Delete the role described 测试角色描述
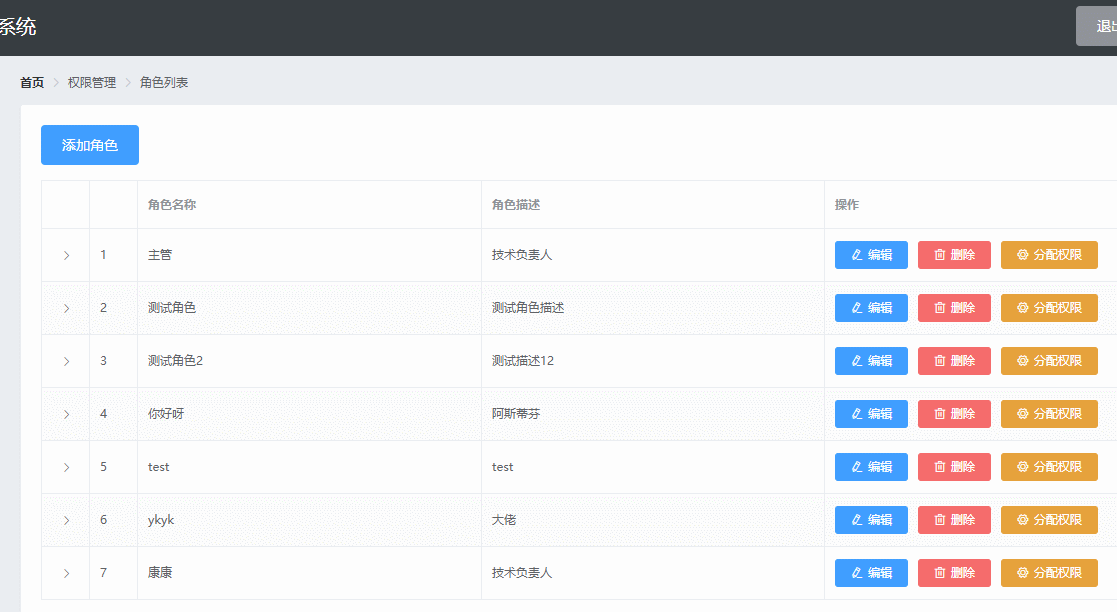Viewport: 1117px width, 612px height. click(954, 308)
